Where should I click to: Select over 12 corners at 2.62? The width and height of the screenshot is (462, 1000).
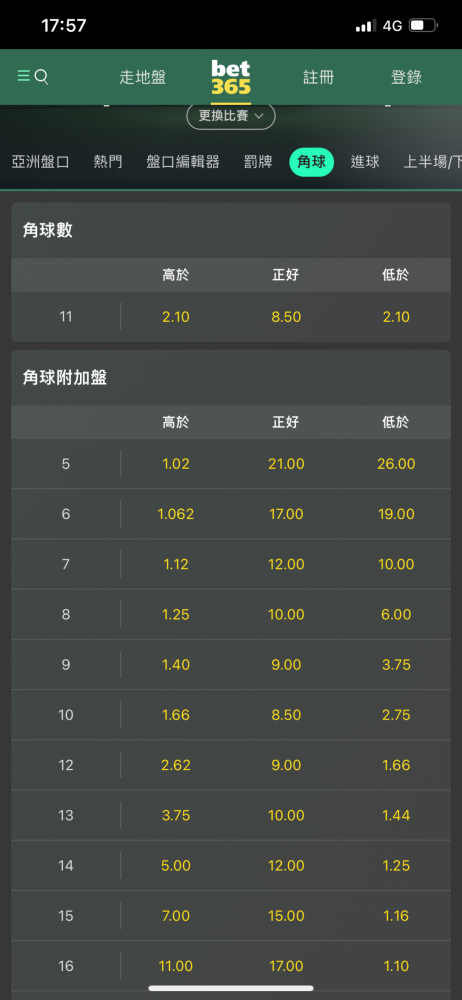[176, 765]
